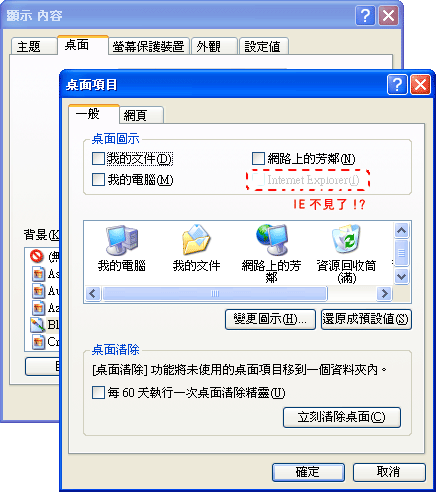Select the 網路上的芳鄰 network icon
The image size is (436, 492).
272,240
